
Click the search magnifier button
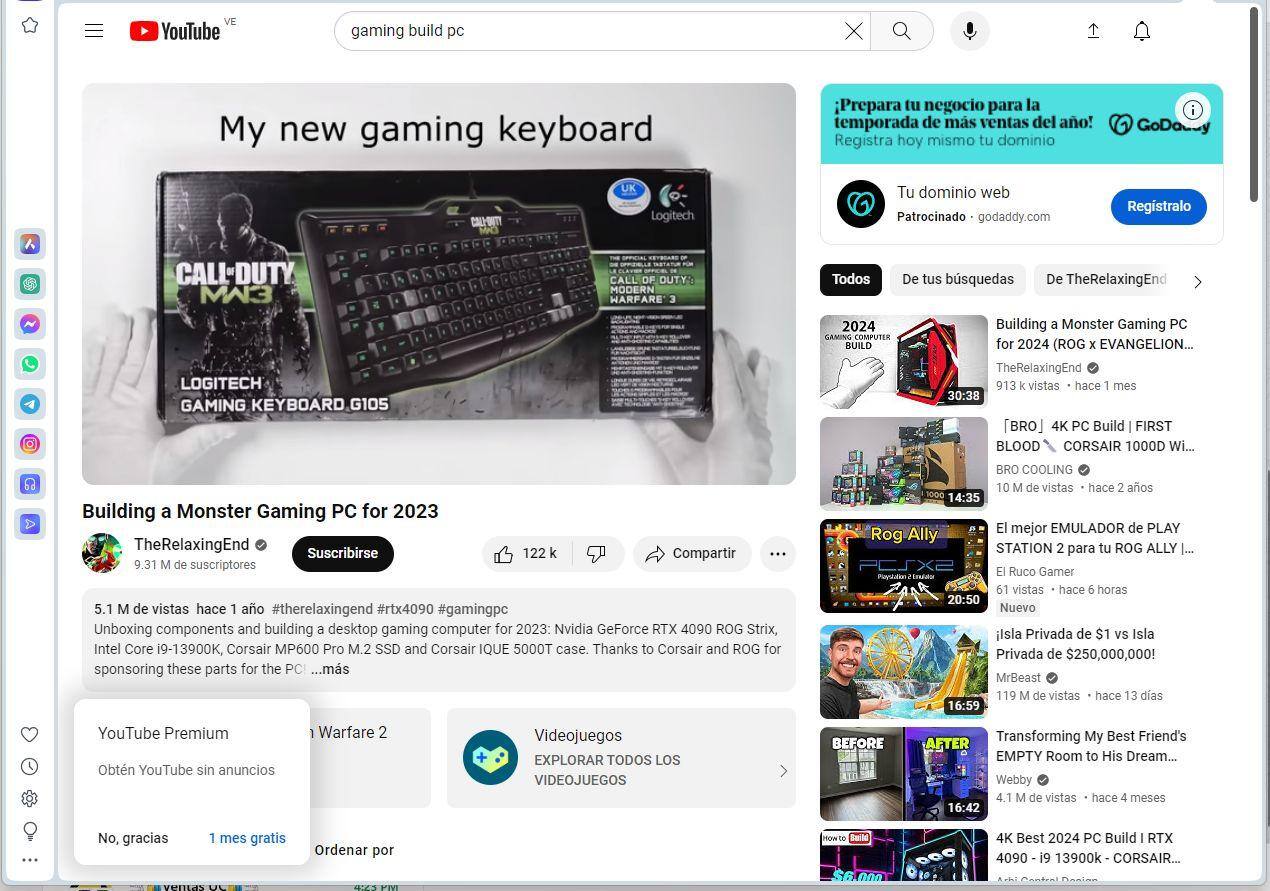click(x=901, y=31)
